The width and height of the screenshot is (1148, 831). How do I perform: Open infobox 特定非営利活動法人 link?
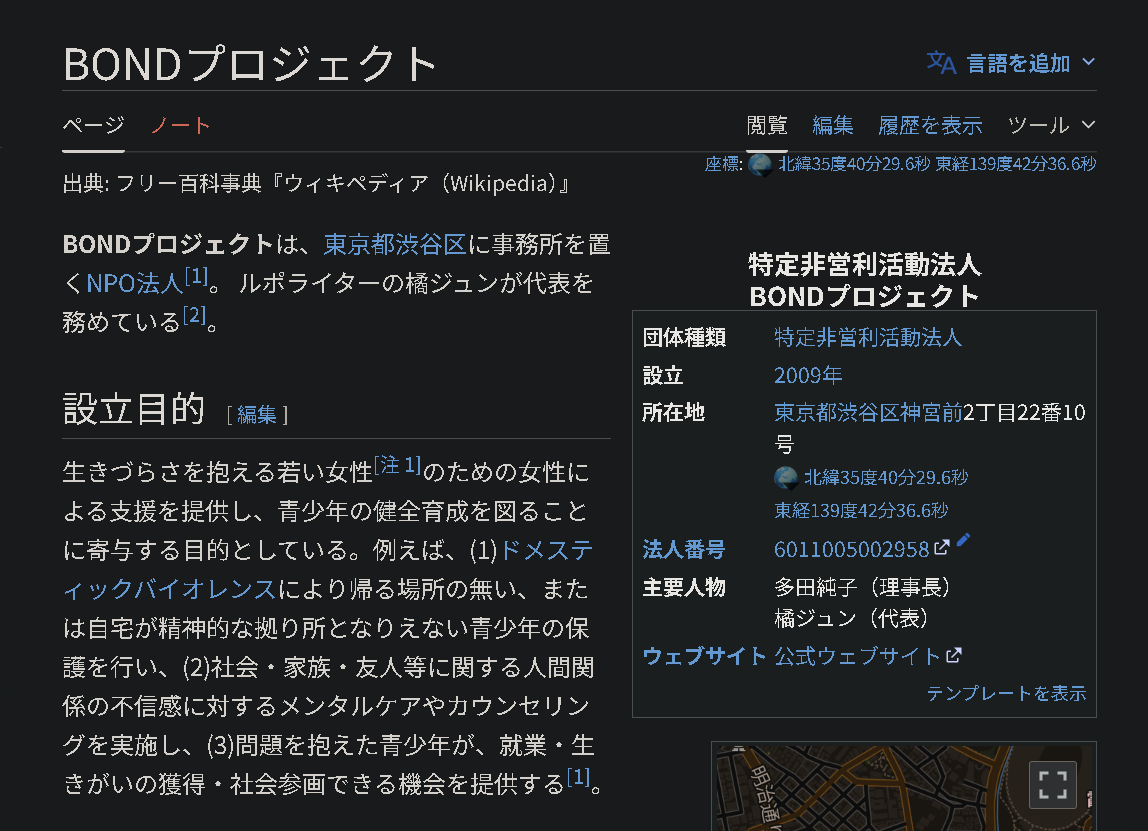868,338
